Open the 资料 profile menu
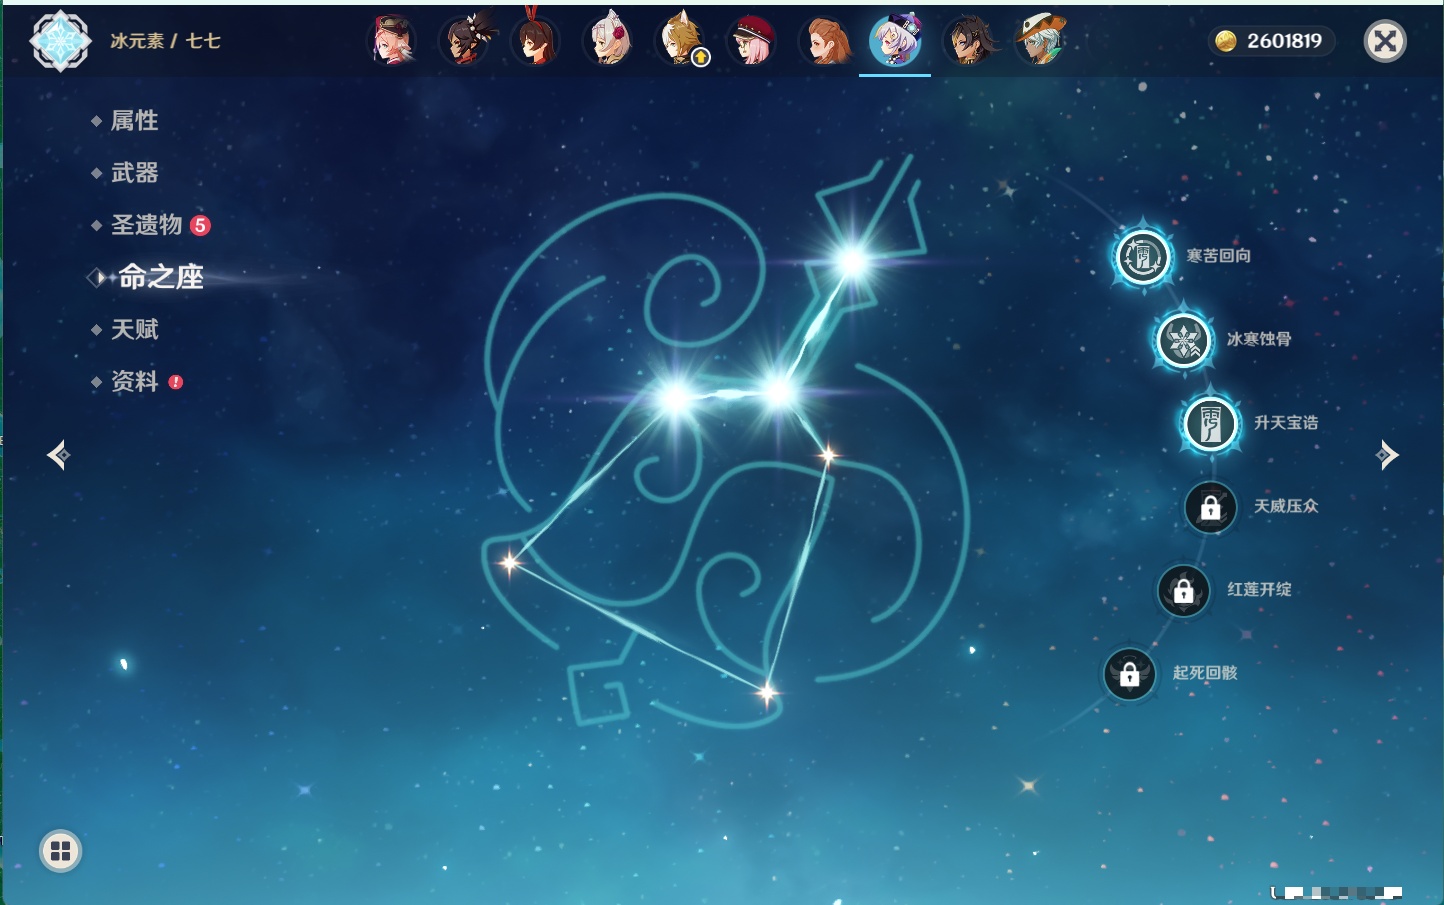 [134, 381]
